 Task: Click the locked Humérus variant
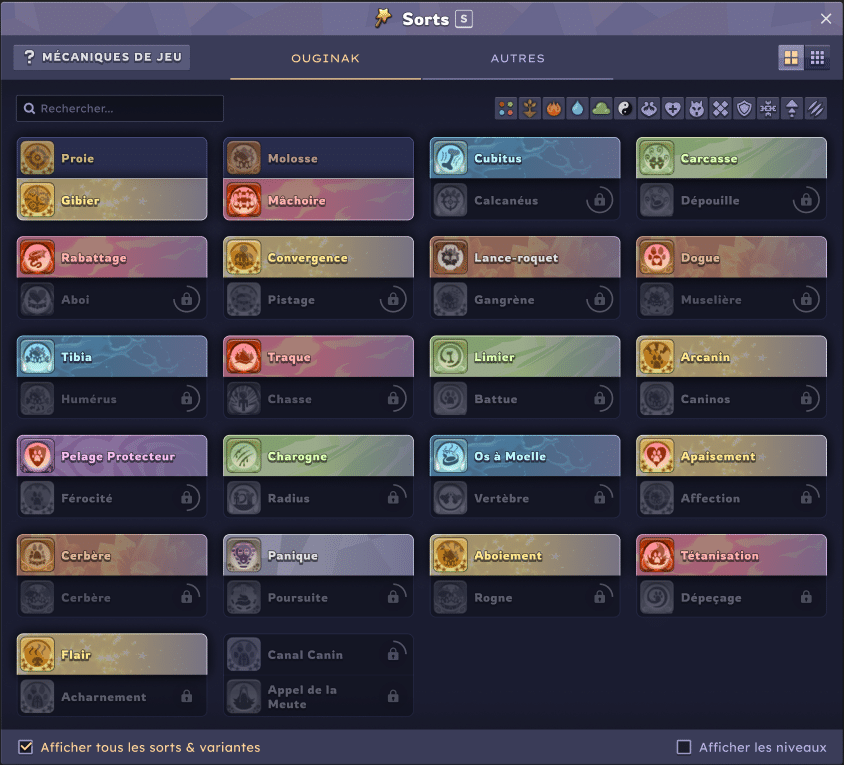tap(112, 398)
